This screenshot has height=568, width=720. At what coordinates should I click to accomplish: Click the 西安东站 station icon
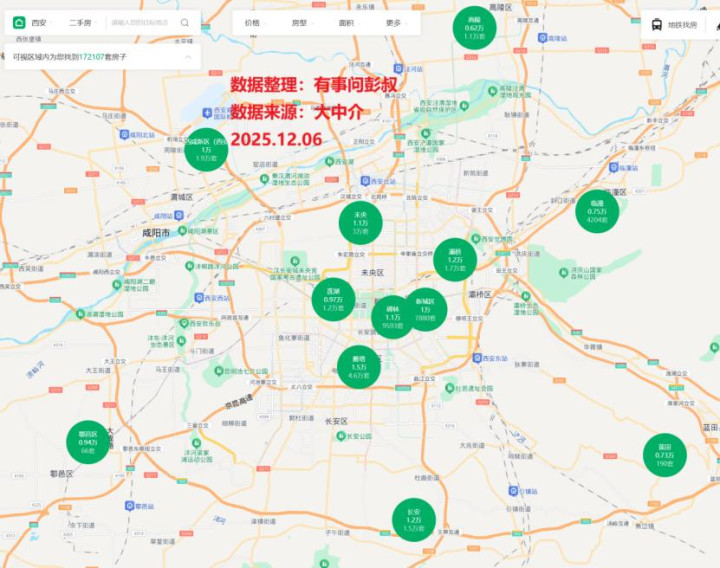click(477, 358)
